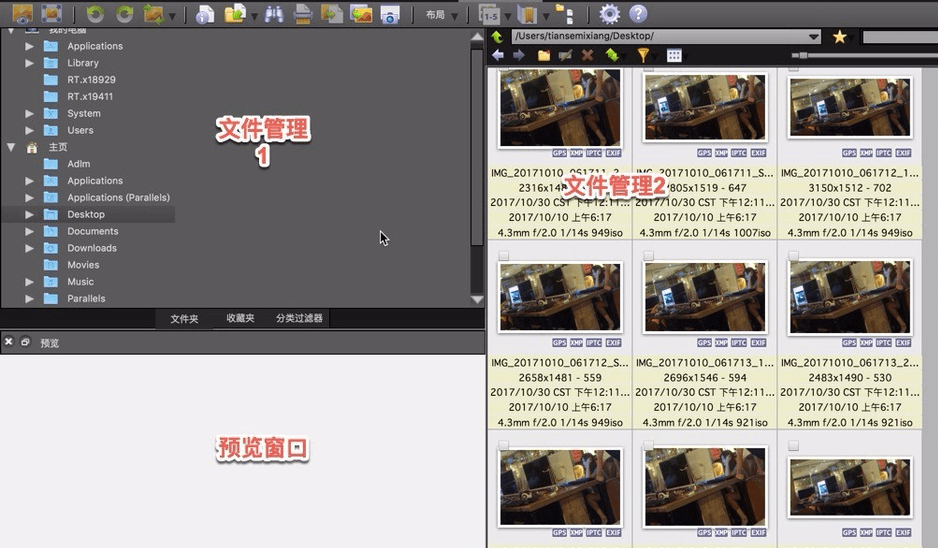The image size is (938, 548).
Task: Switch to the 分类过滤器 tab
Action: (x=299, y=318)
